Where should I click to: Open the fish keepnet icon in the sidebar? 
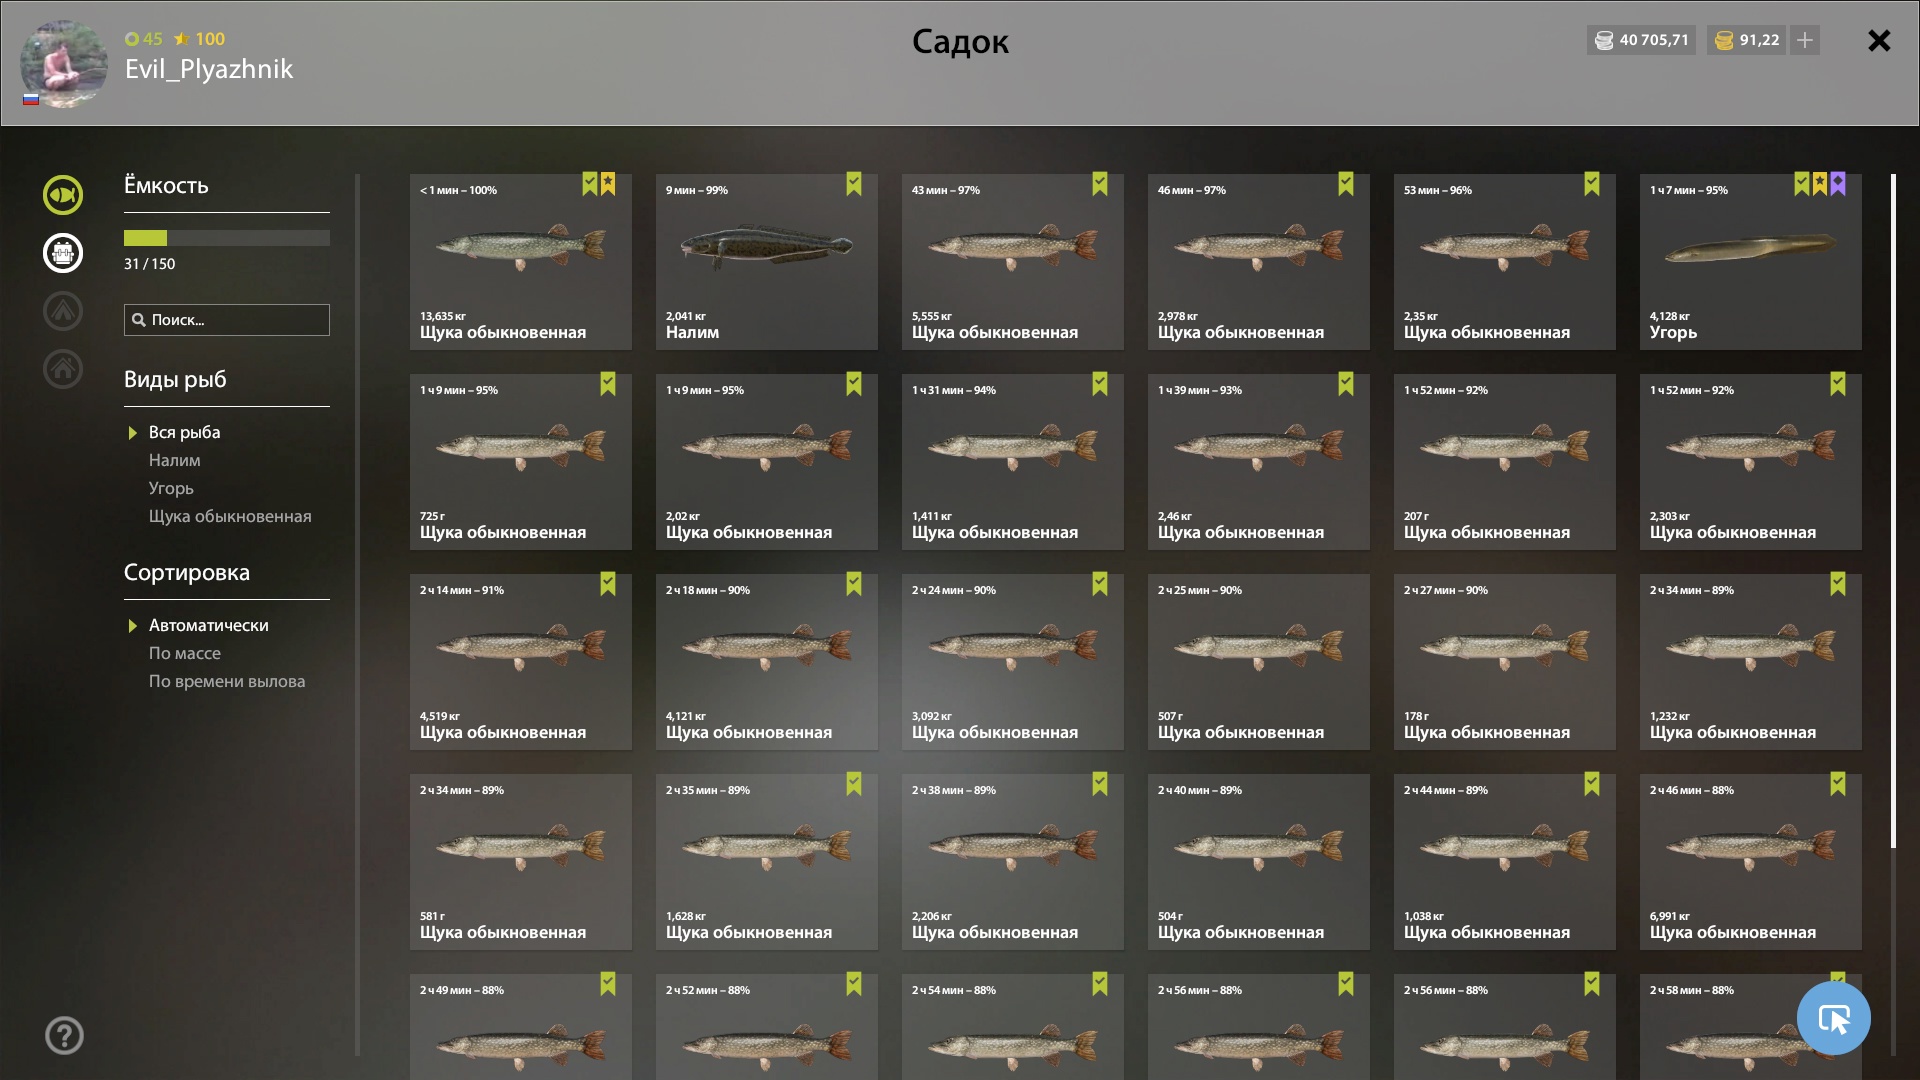pyautogui.click(x=63, y=195)
